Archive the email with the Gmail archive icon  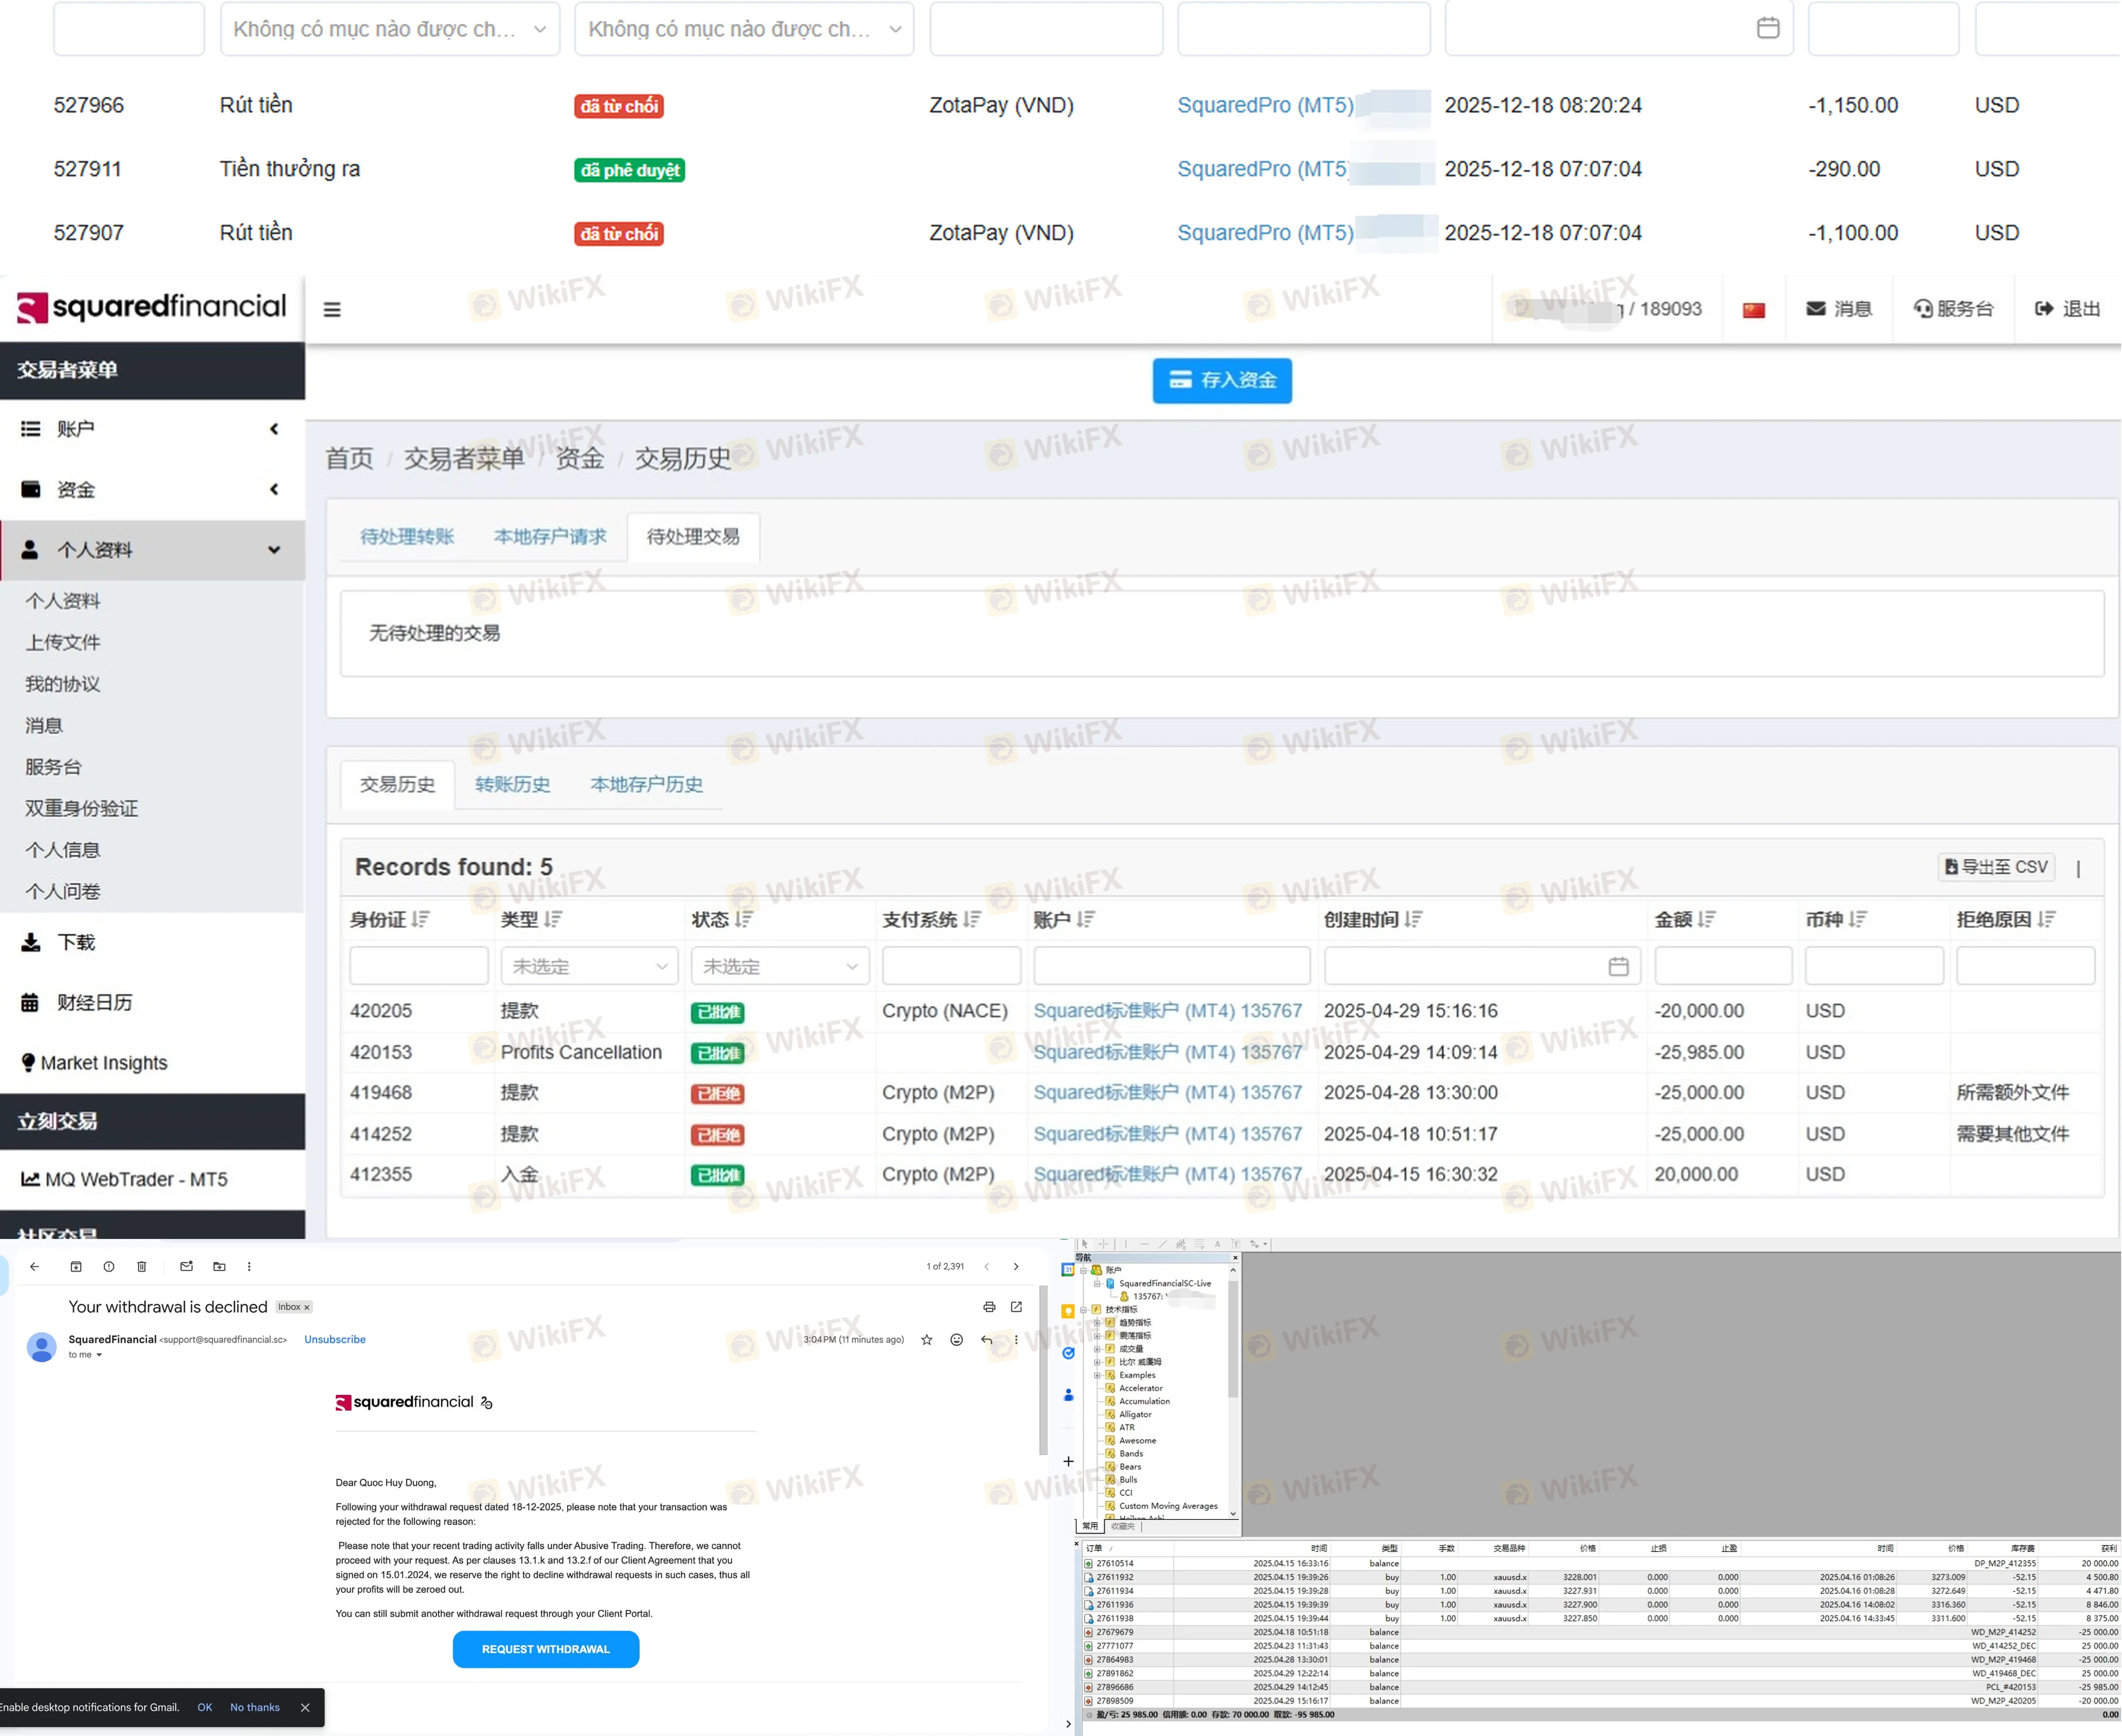(76, 1266)
